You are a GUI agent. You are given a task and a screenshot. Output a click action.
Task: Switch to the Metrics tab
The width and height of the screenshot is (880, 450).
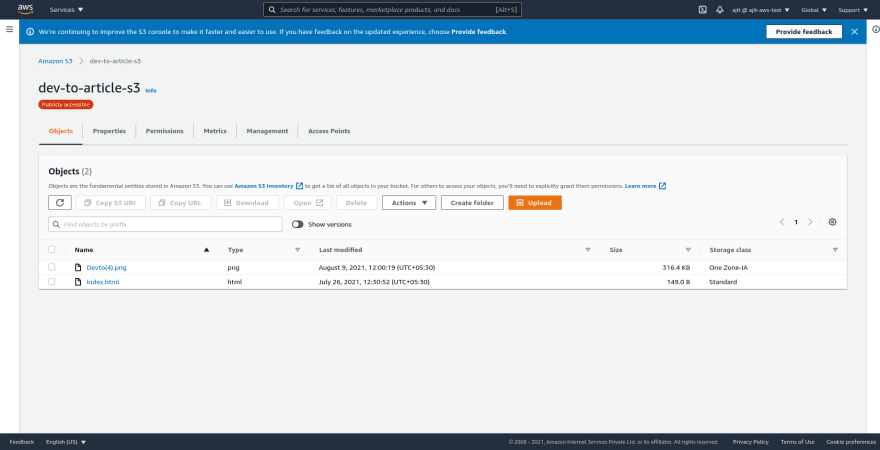tap(215, 131)
